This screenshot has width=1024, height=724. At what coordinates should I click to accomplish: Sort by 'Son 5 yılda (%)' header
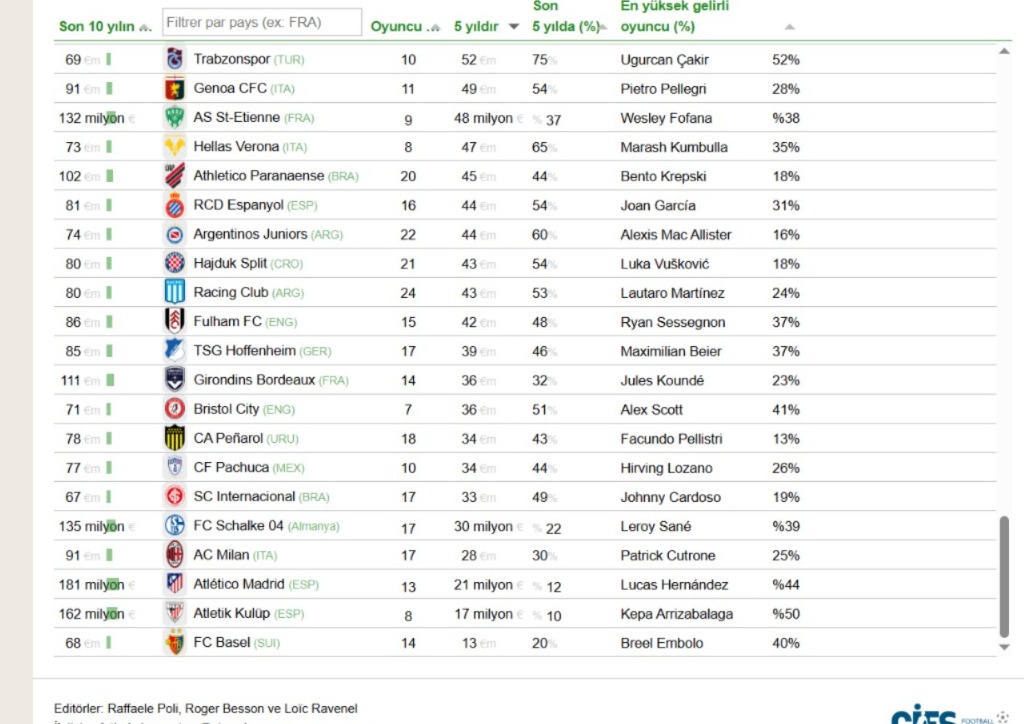(x=568, y=27)
